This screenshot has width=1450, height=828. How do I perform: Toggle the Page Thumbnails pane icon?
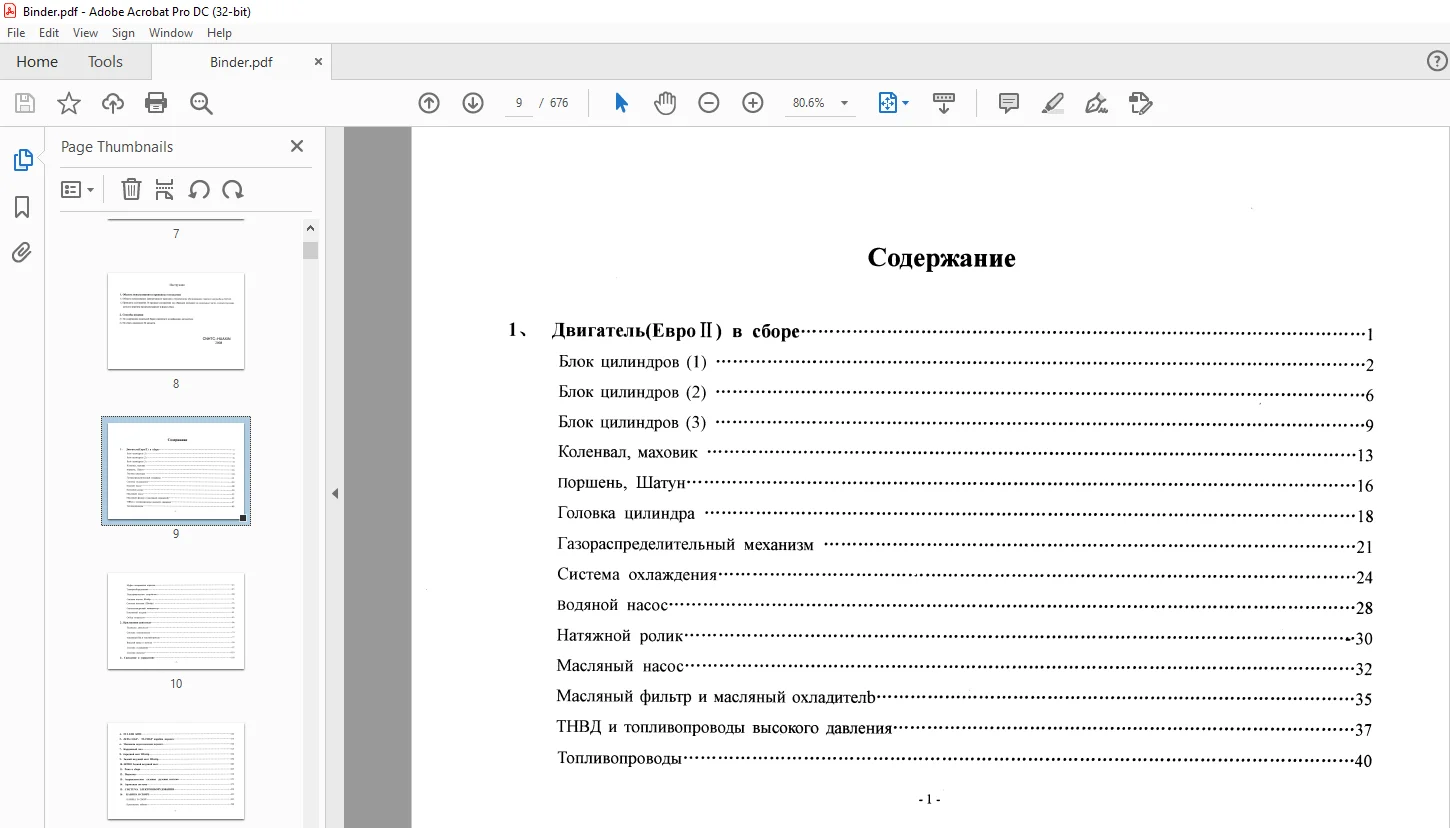point(22,160)
